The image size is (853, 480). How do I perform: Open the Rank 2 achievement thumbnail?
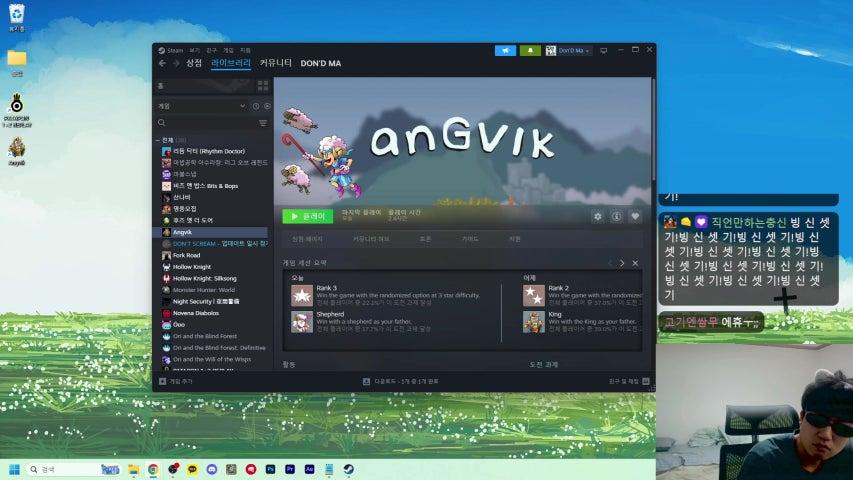pos(534,296)
